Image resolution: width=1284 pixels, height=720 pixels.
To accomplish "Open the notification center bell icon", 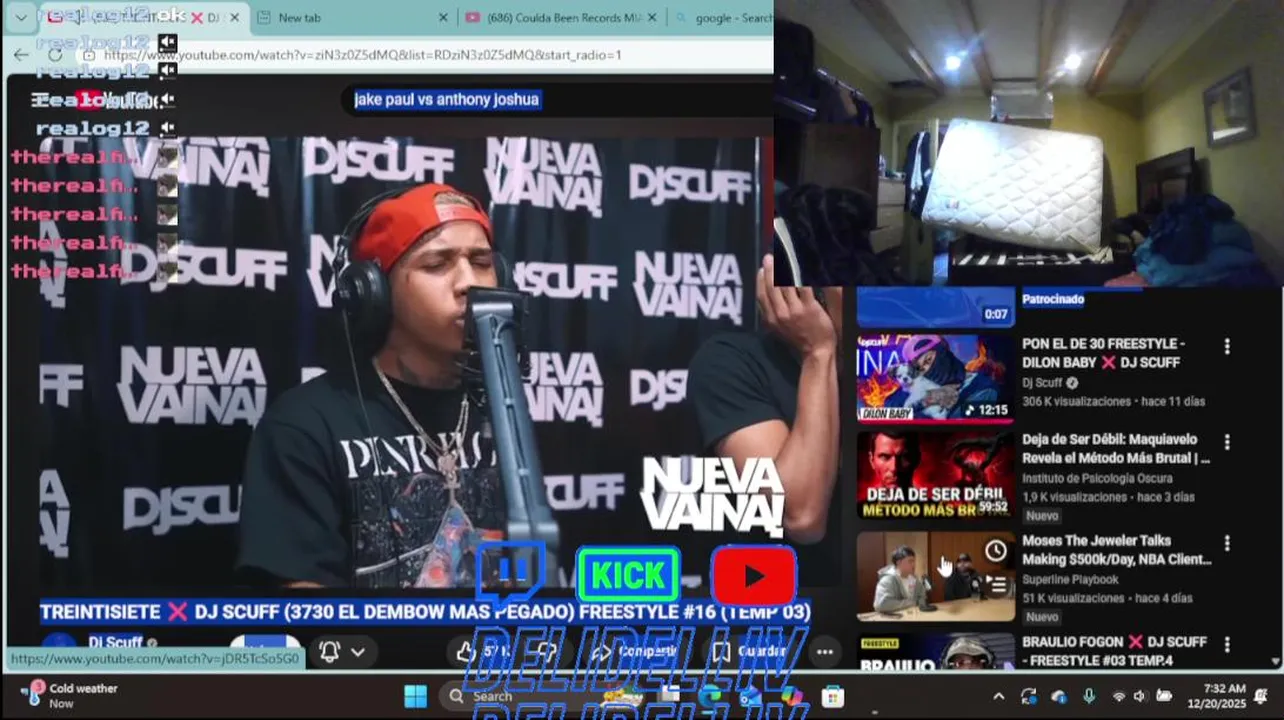I will click(1261, 696).
